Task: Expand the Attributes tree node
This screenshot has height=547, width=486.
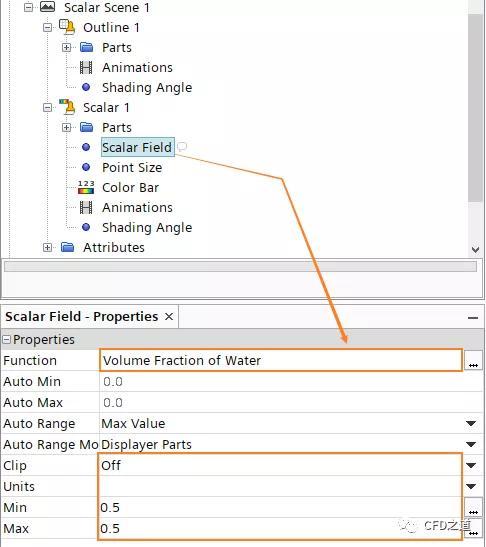Action: pos(47,247)
